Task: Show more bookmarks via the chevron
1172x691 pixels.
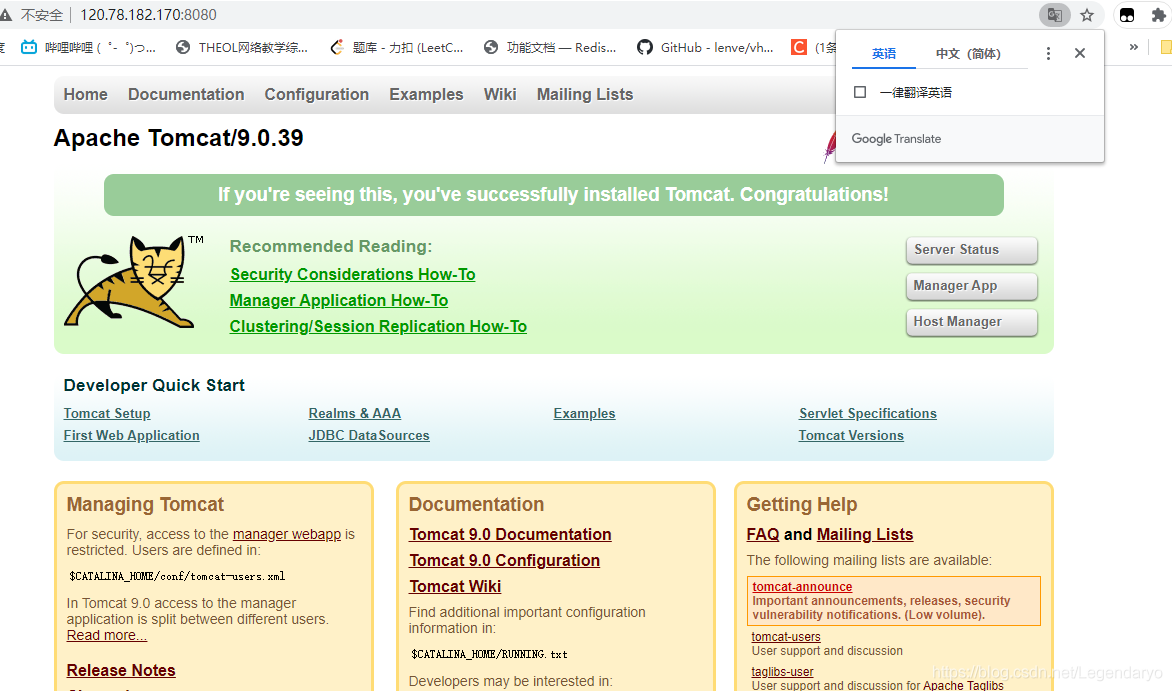Action: (1134, 47)
